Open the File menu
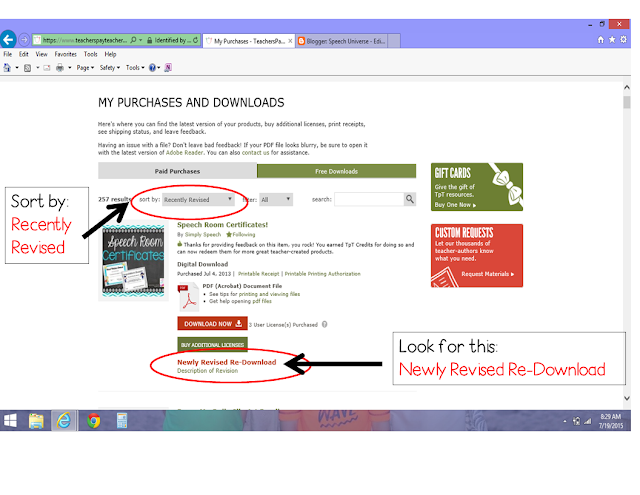The width and height of the screenshot is (640, 495). coord(8,54)
